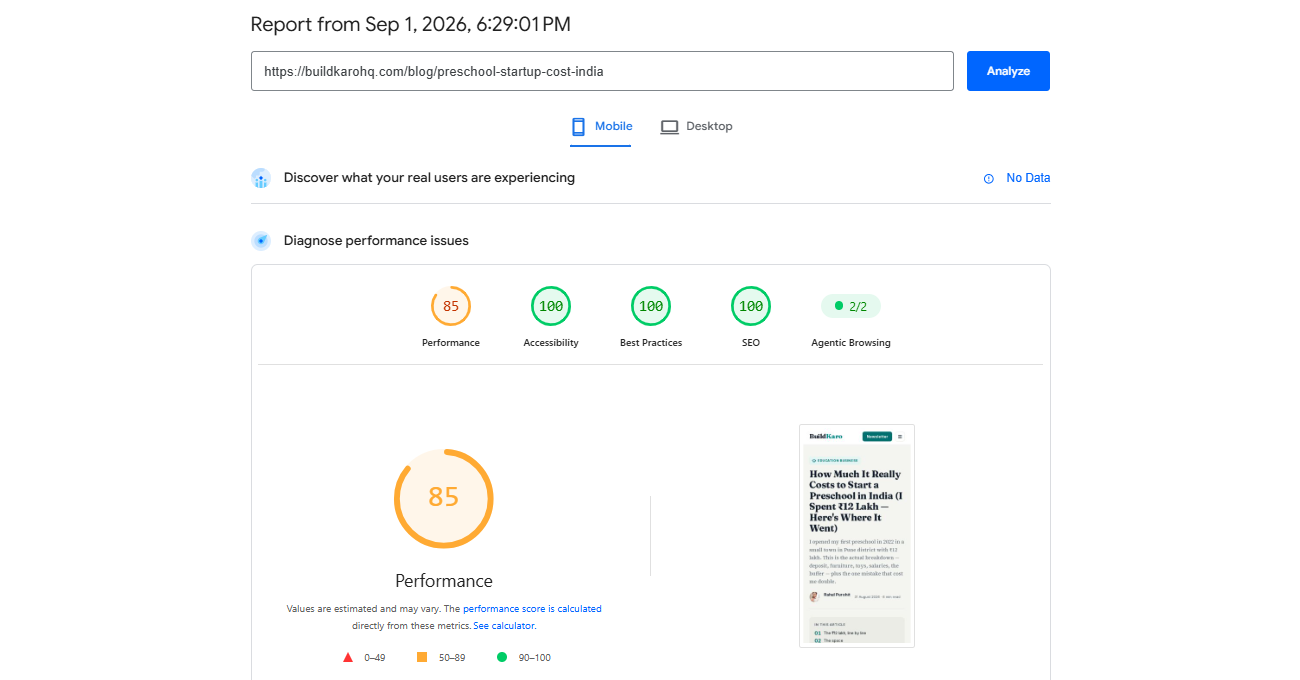Click the mobile phone icon
Viewport: 1300px width, 680px height.
point(578,127)
